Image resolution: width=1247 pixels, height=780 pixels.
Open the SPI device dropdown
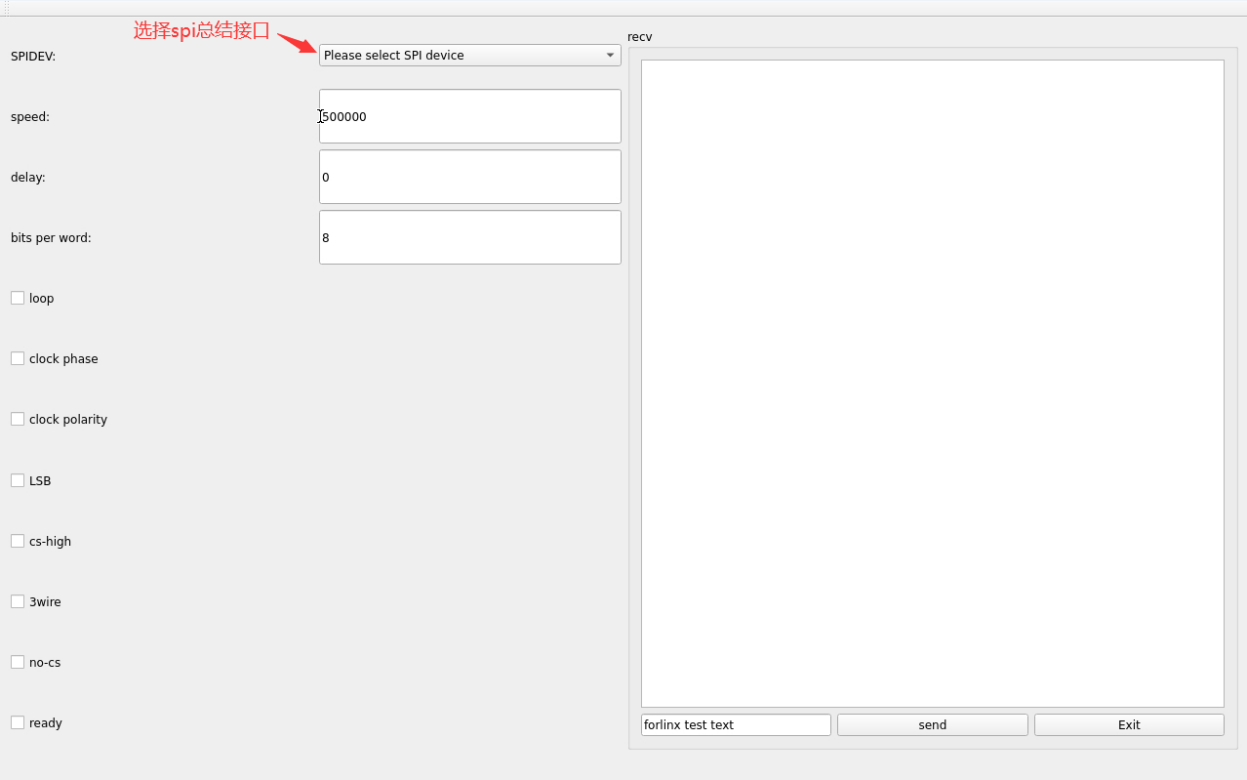pyautogui.click(x=460, y=55)
